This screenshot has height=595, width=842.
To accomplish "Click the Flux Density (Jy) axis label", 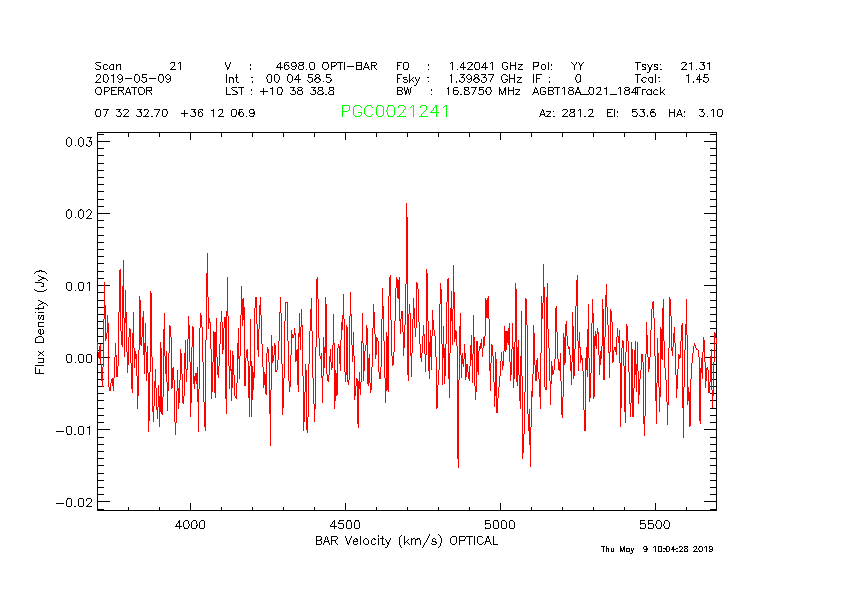I will click(x=41, y=321).
